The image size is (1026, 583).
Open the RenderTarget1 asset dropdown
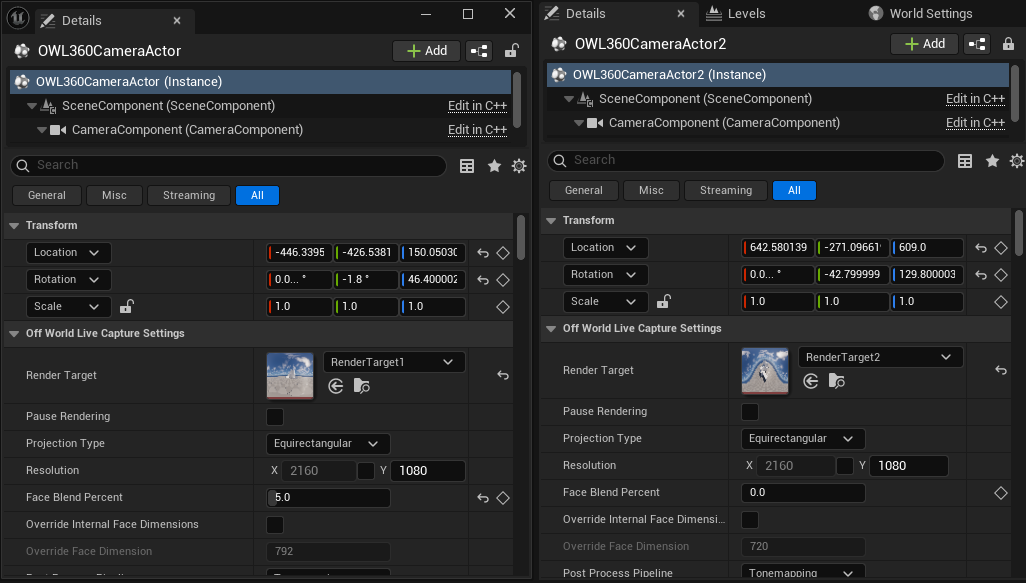pos(394,362)
